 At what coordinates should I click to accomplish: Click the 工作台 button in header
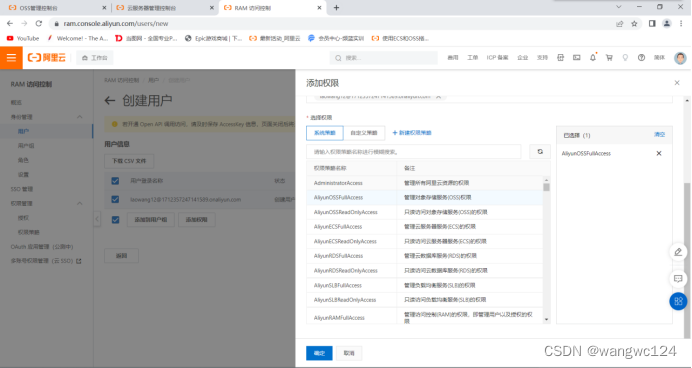pyautogui.click(x=95, y=58)
